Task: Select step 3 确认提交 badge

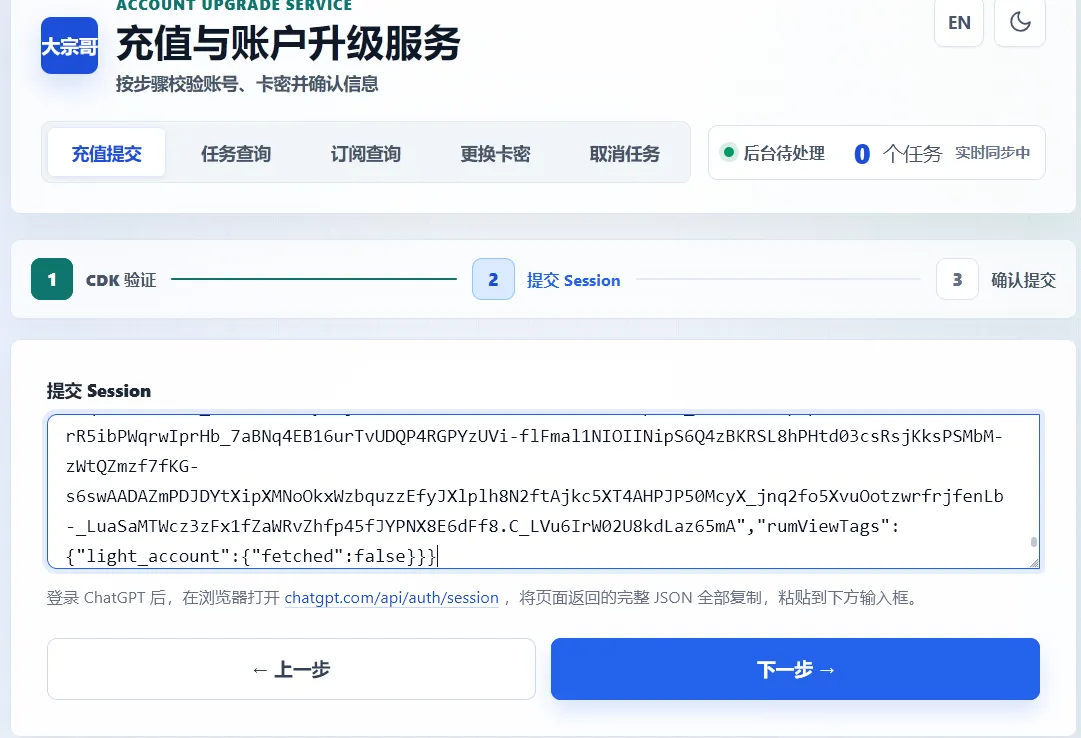Action: pos(957,279)
